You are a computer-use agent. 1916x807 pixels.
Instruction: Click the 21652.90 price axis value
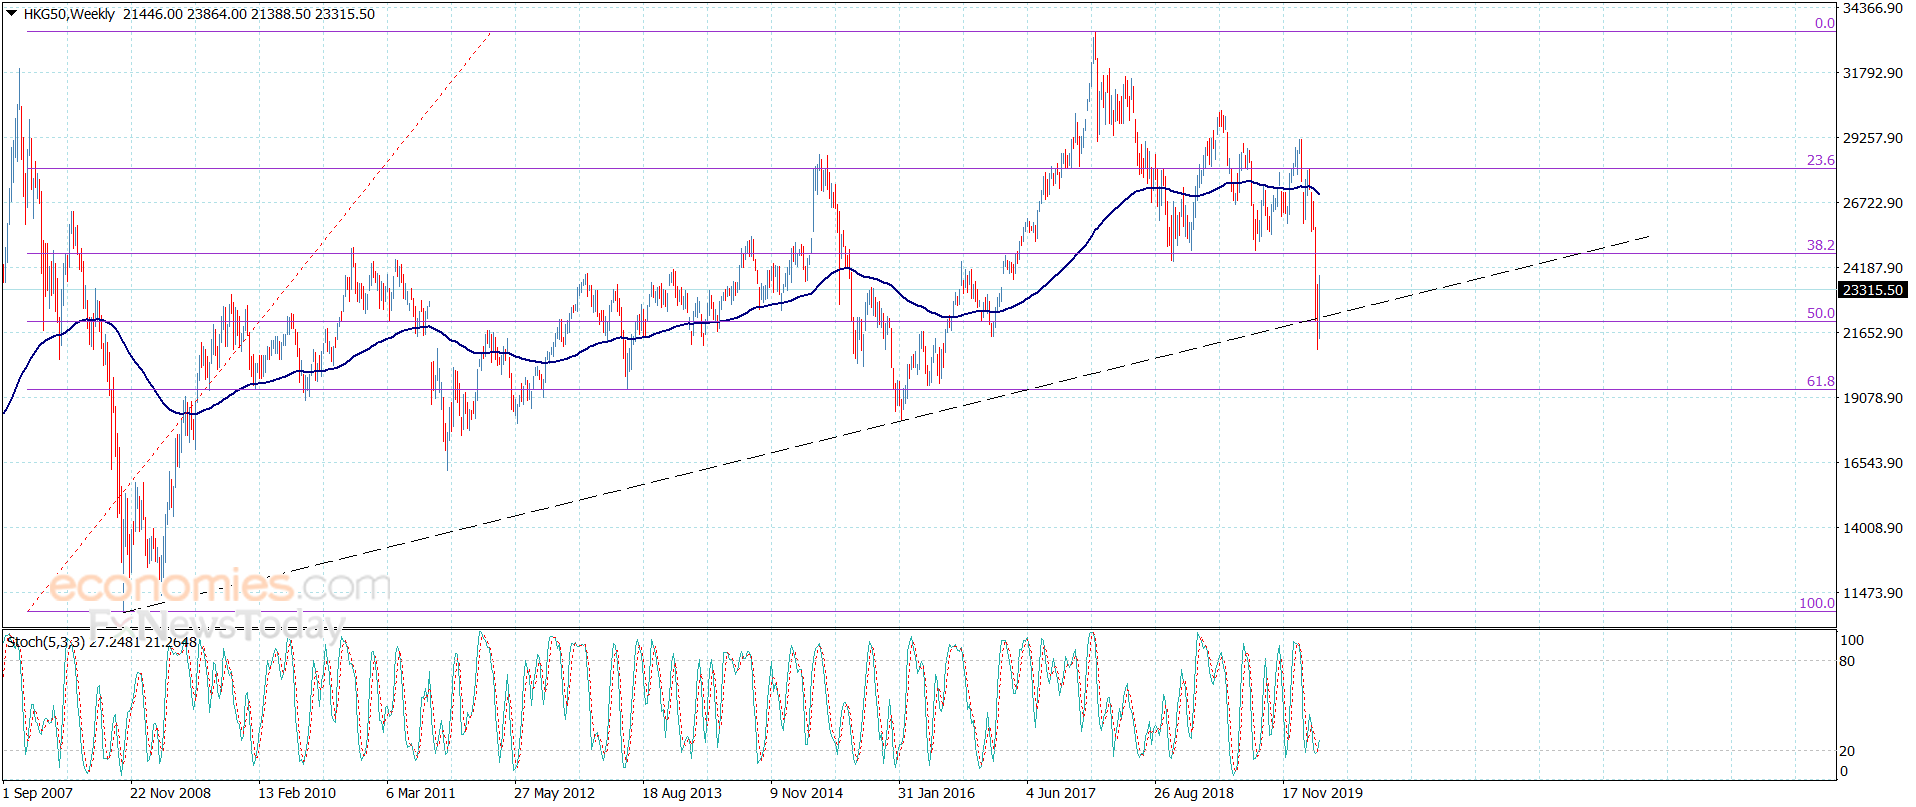(1873, 333)
